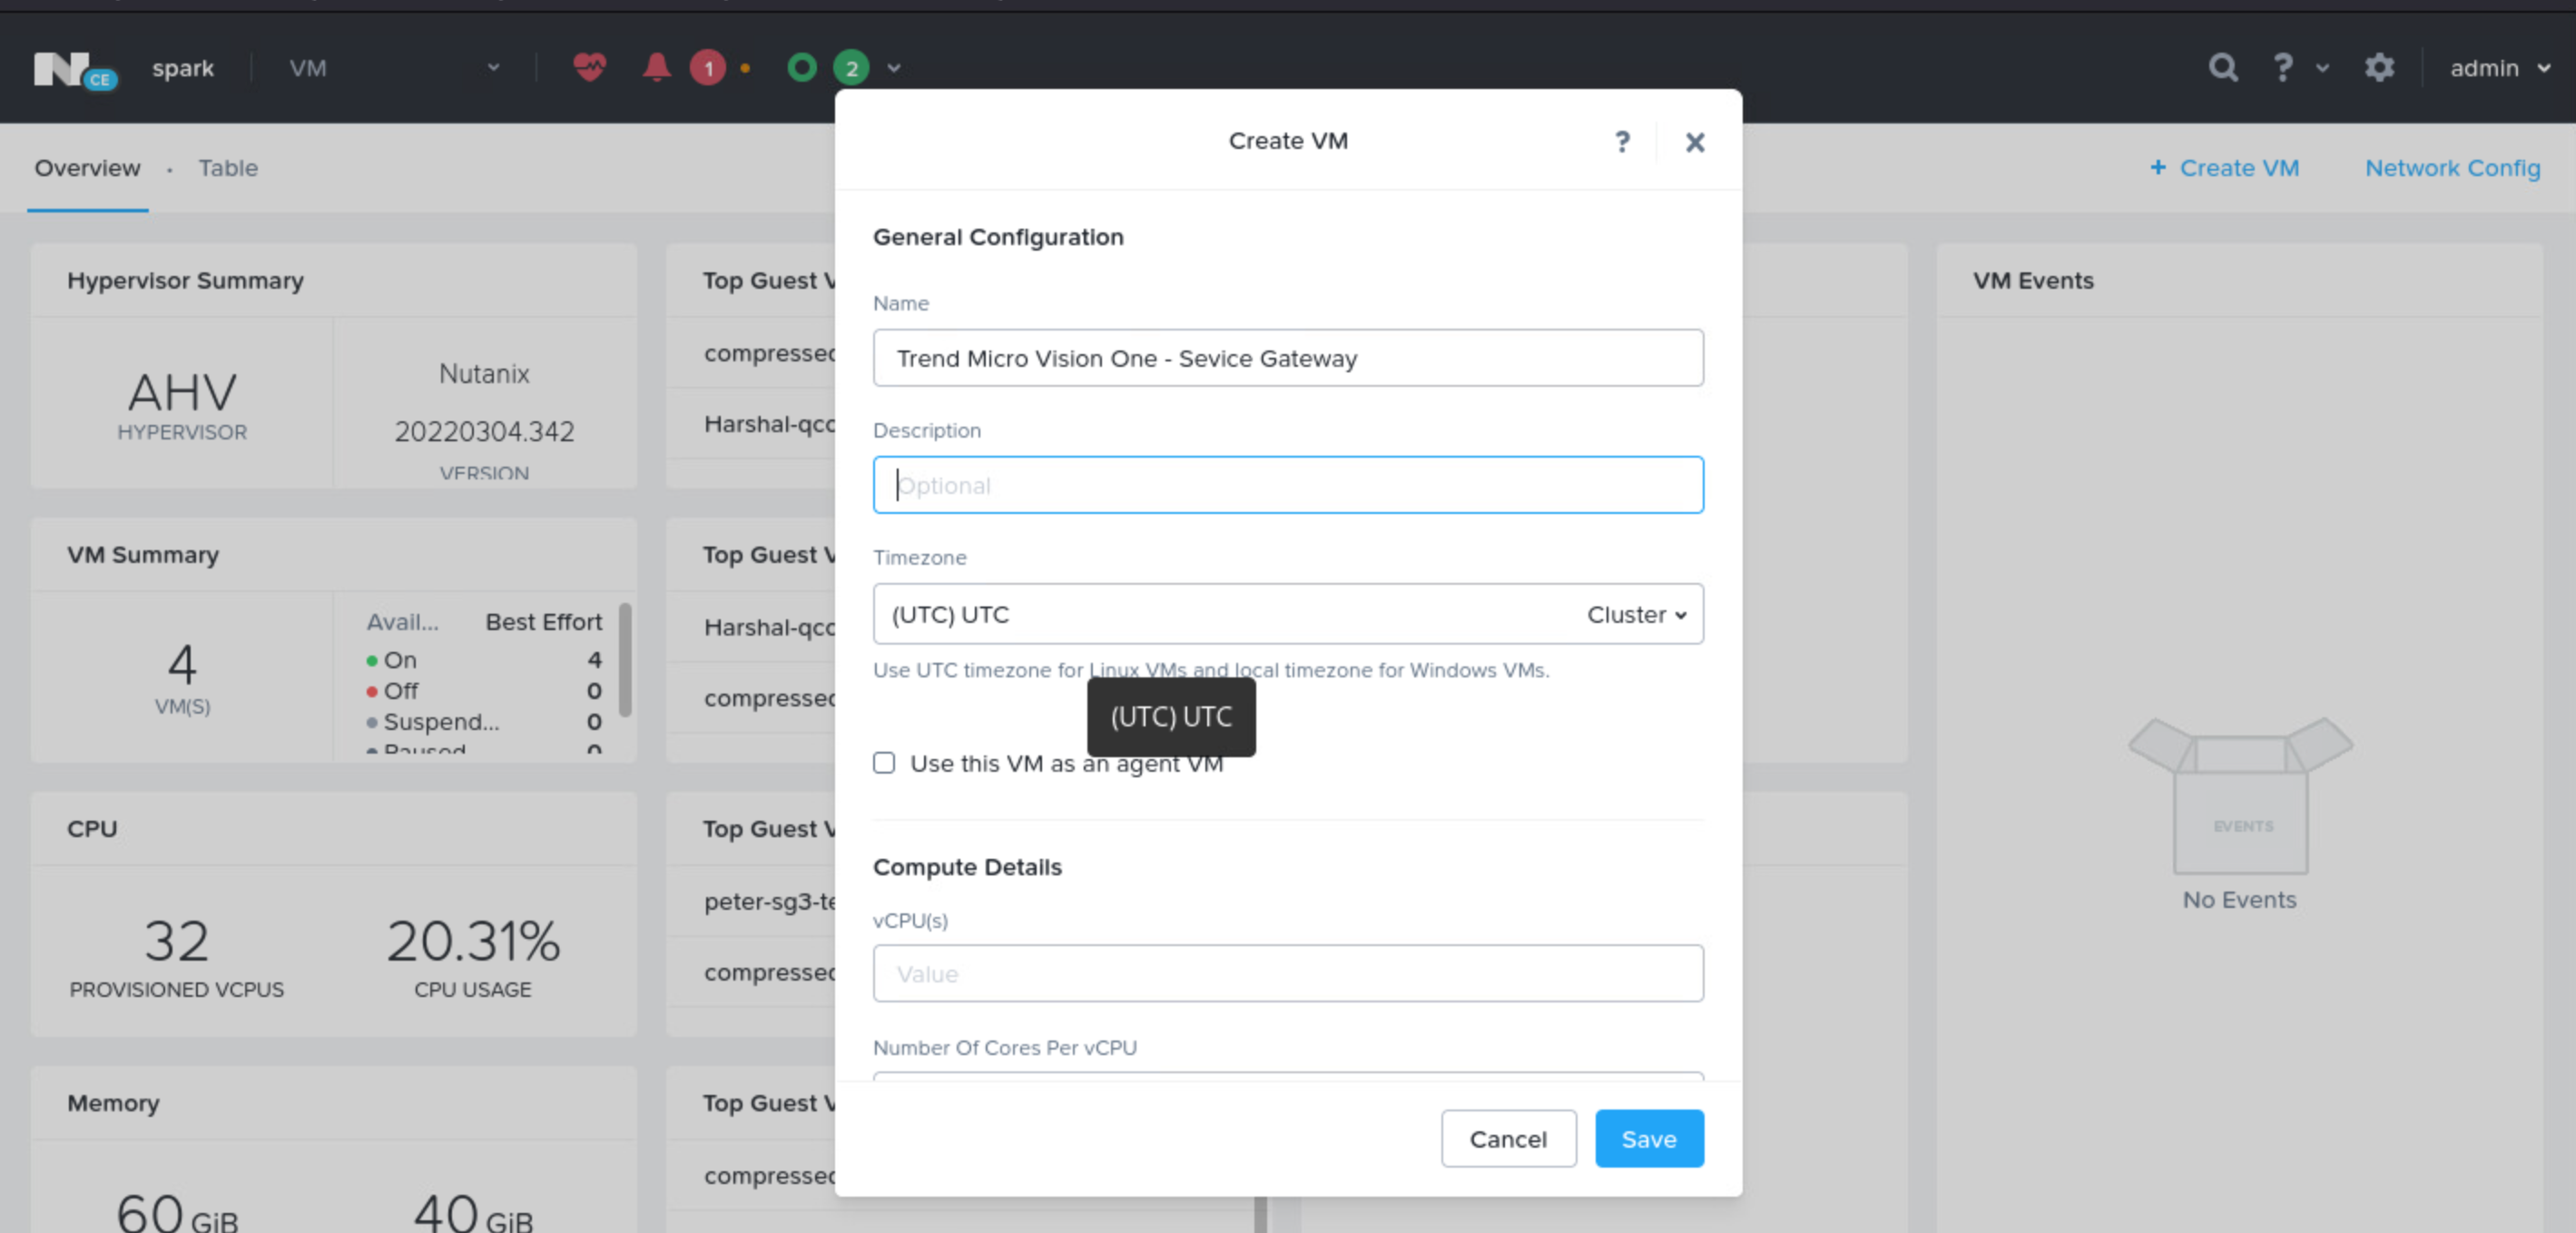Close the Create VM dialog
The width and height of the screenshot is (2576, 1233).
point(1694,142)
